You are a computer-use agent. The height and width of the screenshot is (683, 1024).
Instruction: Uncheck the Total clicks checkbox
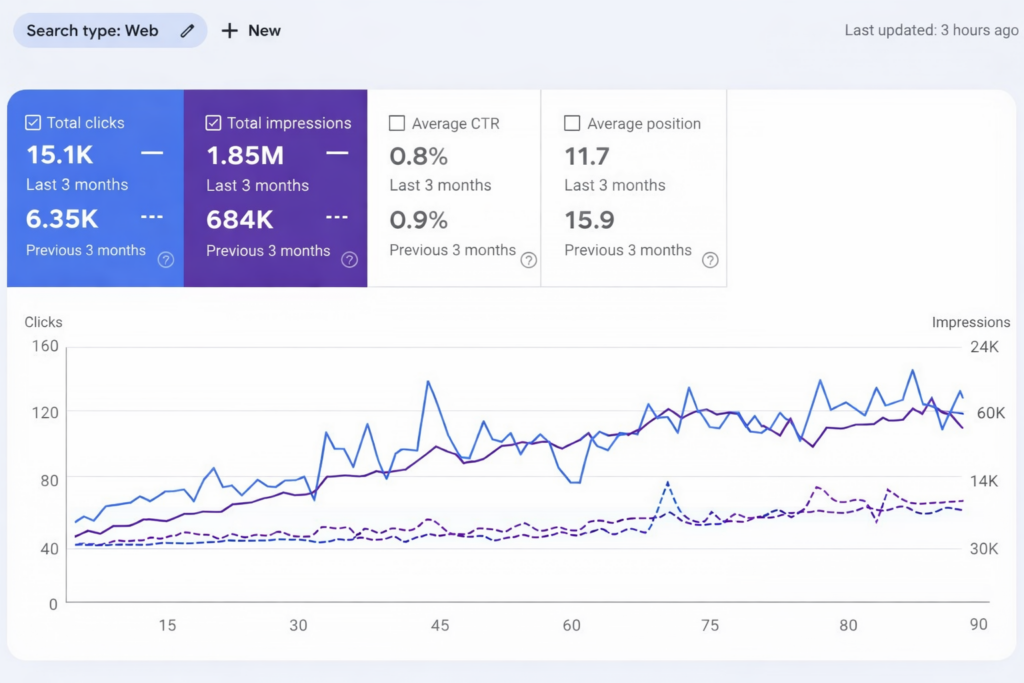[32, 123]
